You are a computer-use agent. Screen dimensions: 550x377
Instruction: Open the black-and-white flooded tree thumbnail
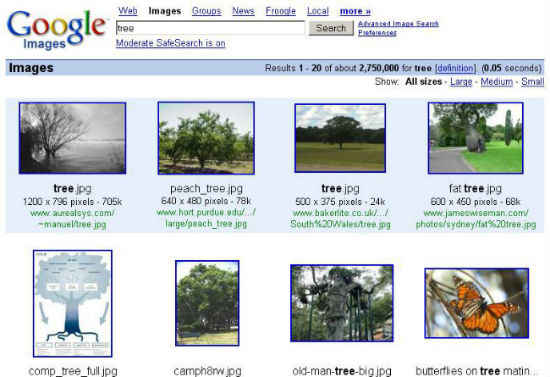coord(73,138)
